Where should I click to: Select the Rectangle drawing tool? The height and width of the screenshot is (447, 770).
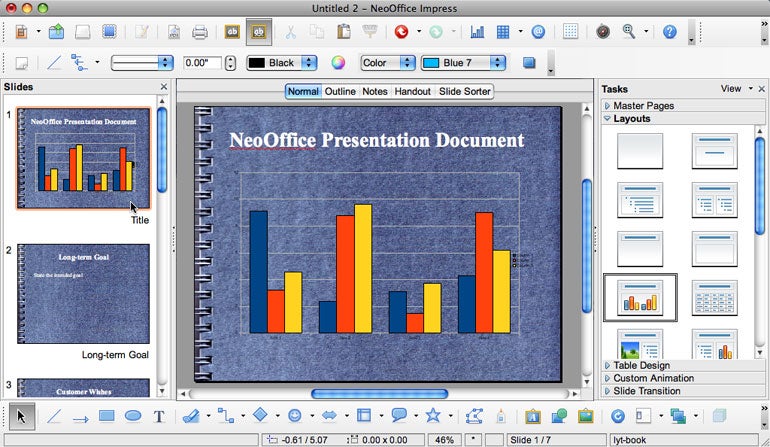pos(107,416)
